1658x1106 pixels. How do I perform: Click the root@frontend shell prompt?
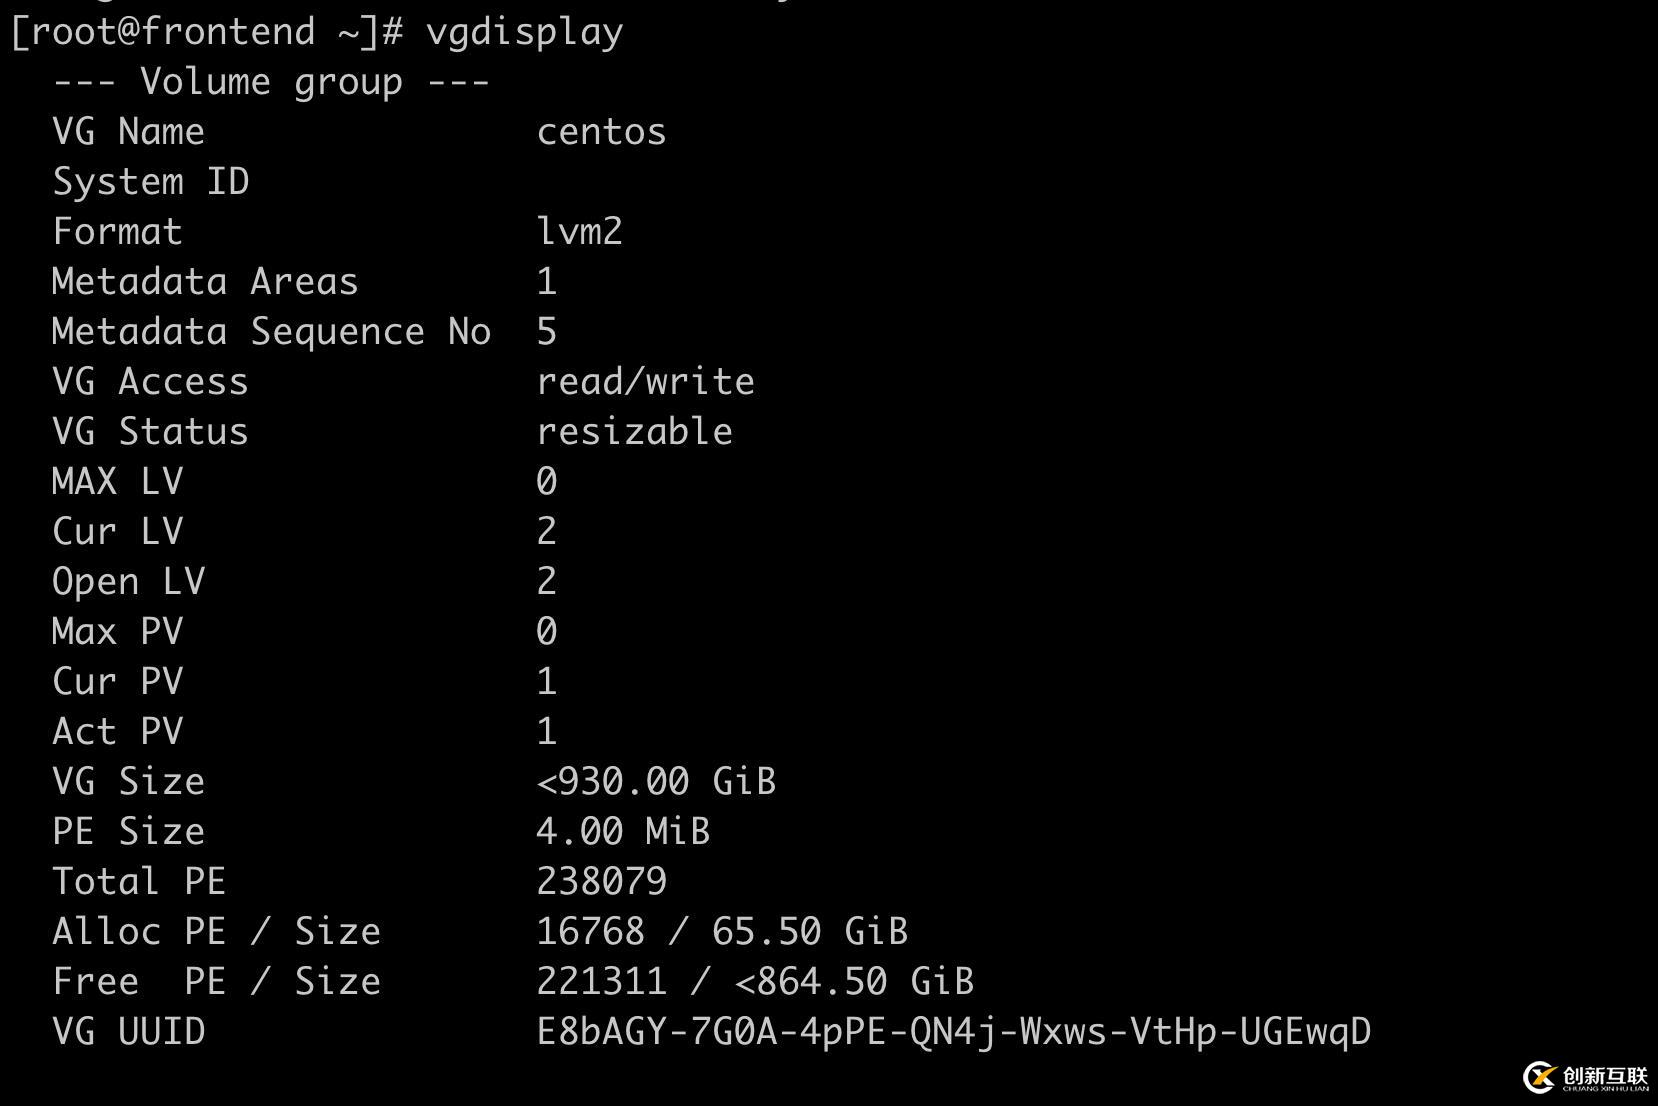tap(207, 32)
